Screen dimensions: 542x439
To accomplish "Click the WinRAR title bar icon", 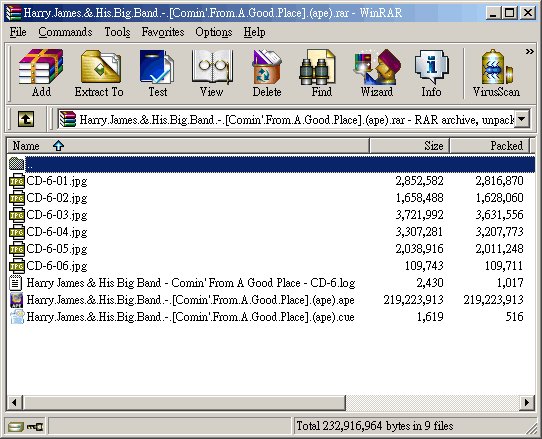I will click(14, 13).
